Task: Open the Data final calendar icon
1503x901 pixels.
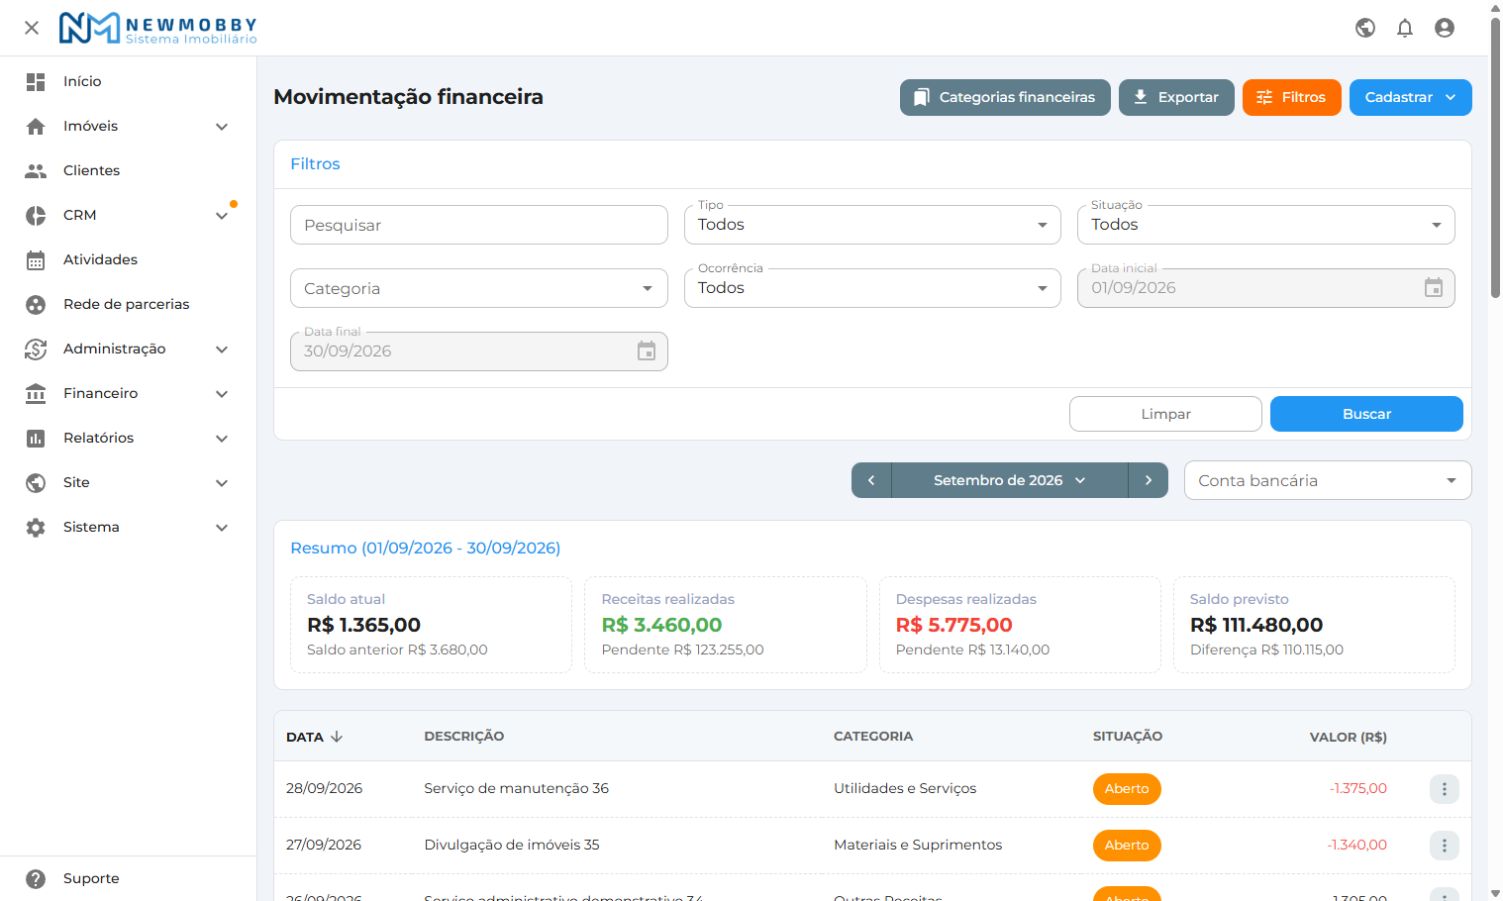Action: tap(647, 351)
